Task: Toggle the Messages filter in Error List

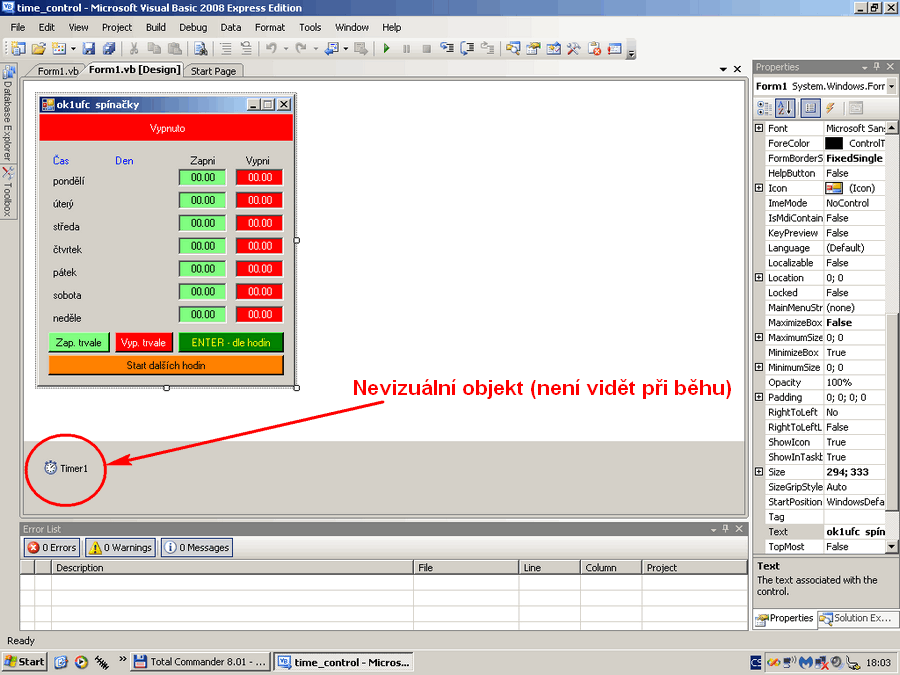Action: click(197, 547)
